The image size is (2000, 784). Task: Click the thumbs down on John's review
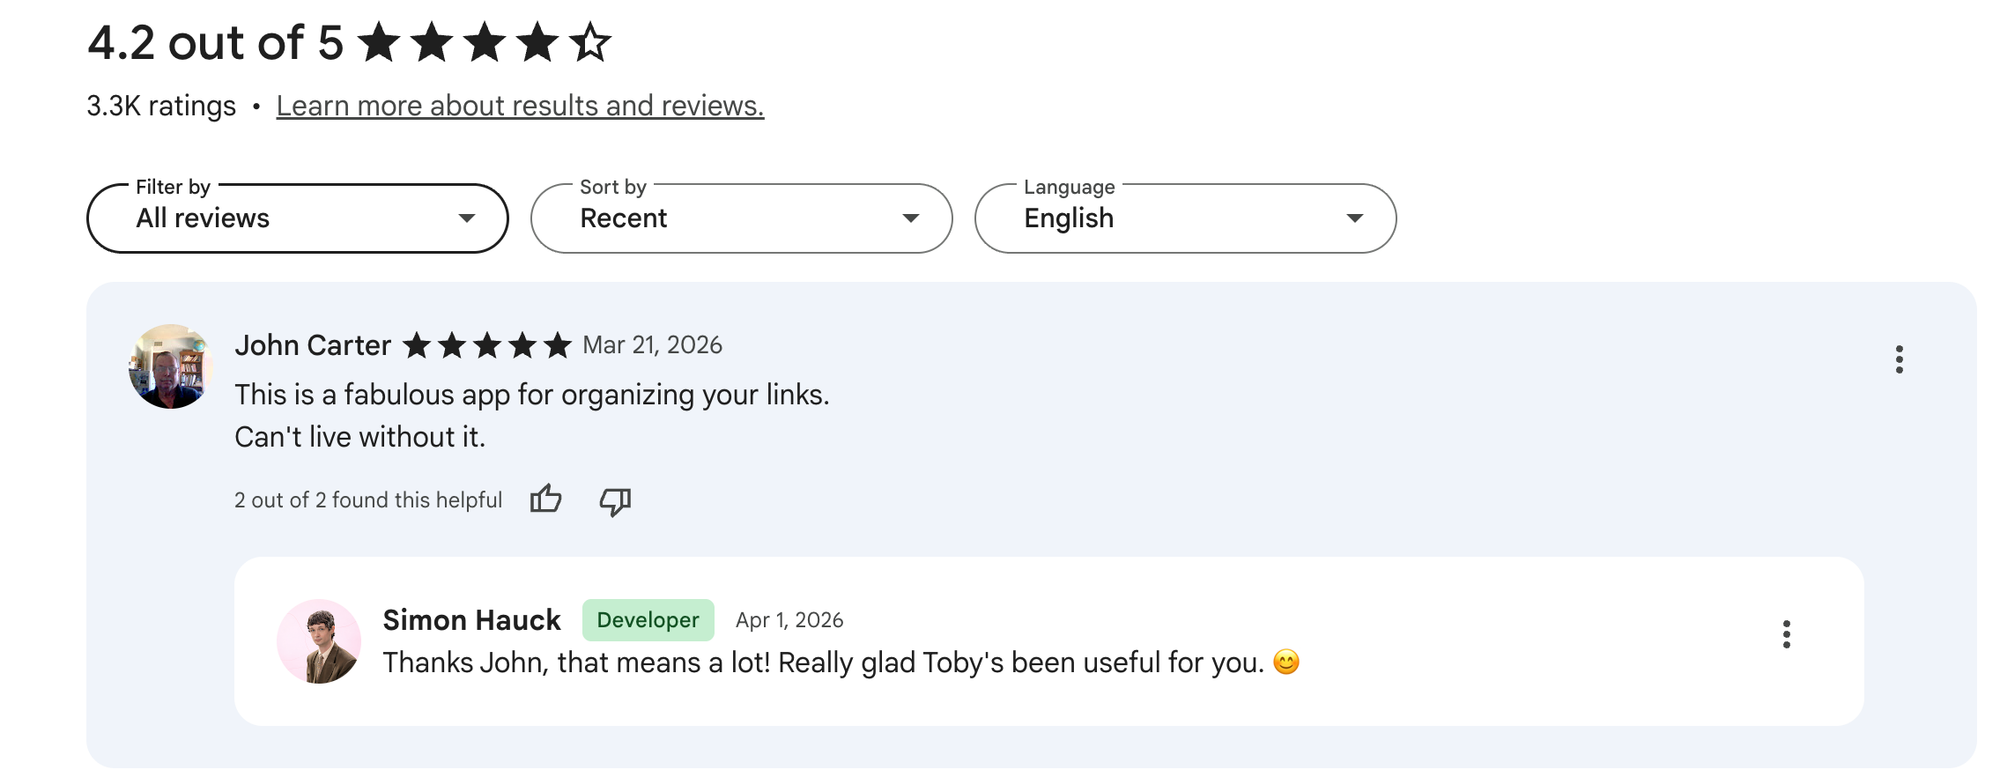coord(615,500)
